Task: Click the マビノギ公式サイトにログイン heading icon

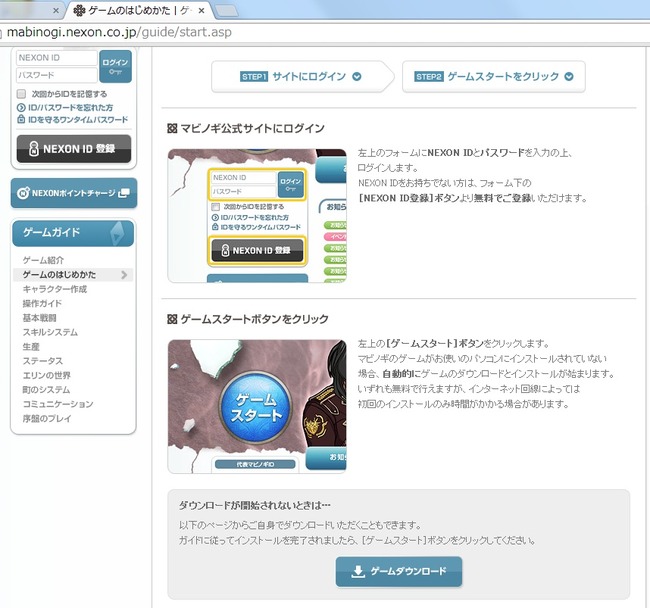Action: tap(172, 128)
